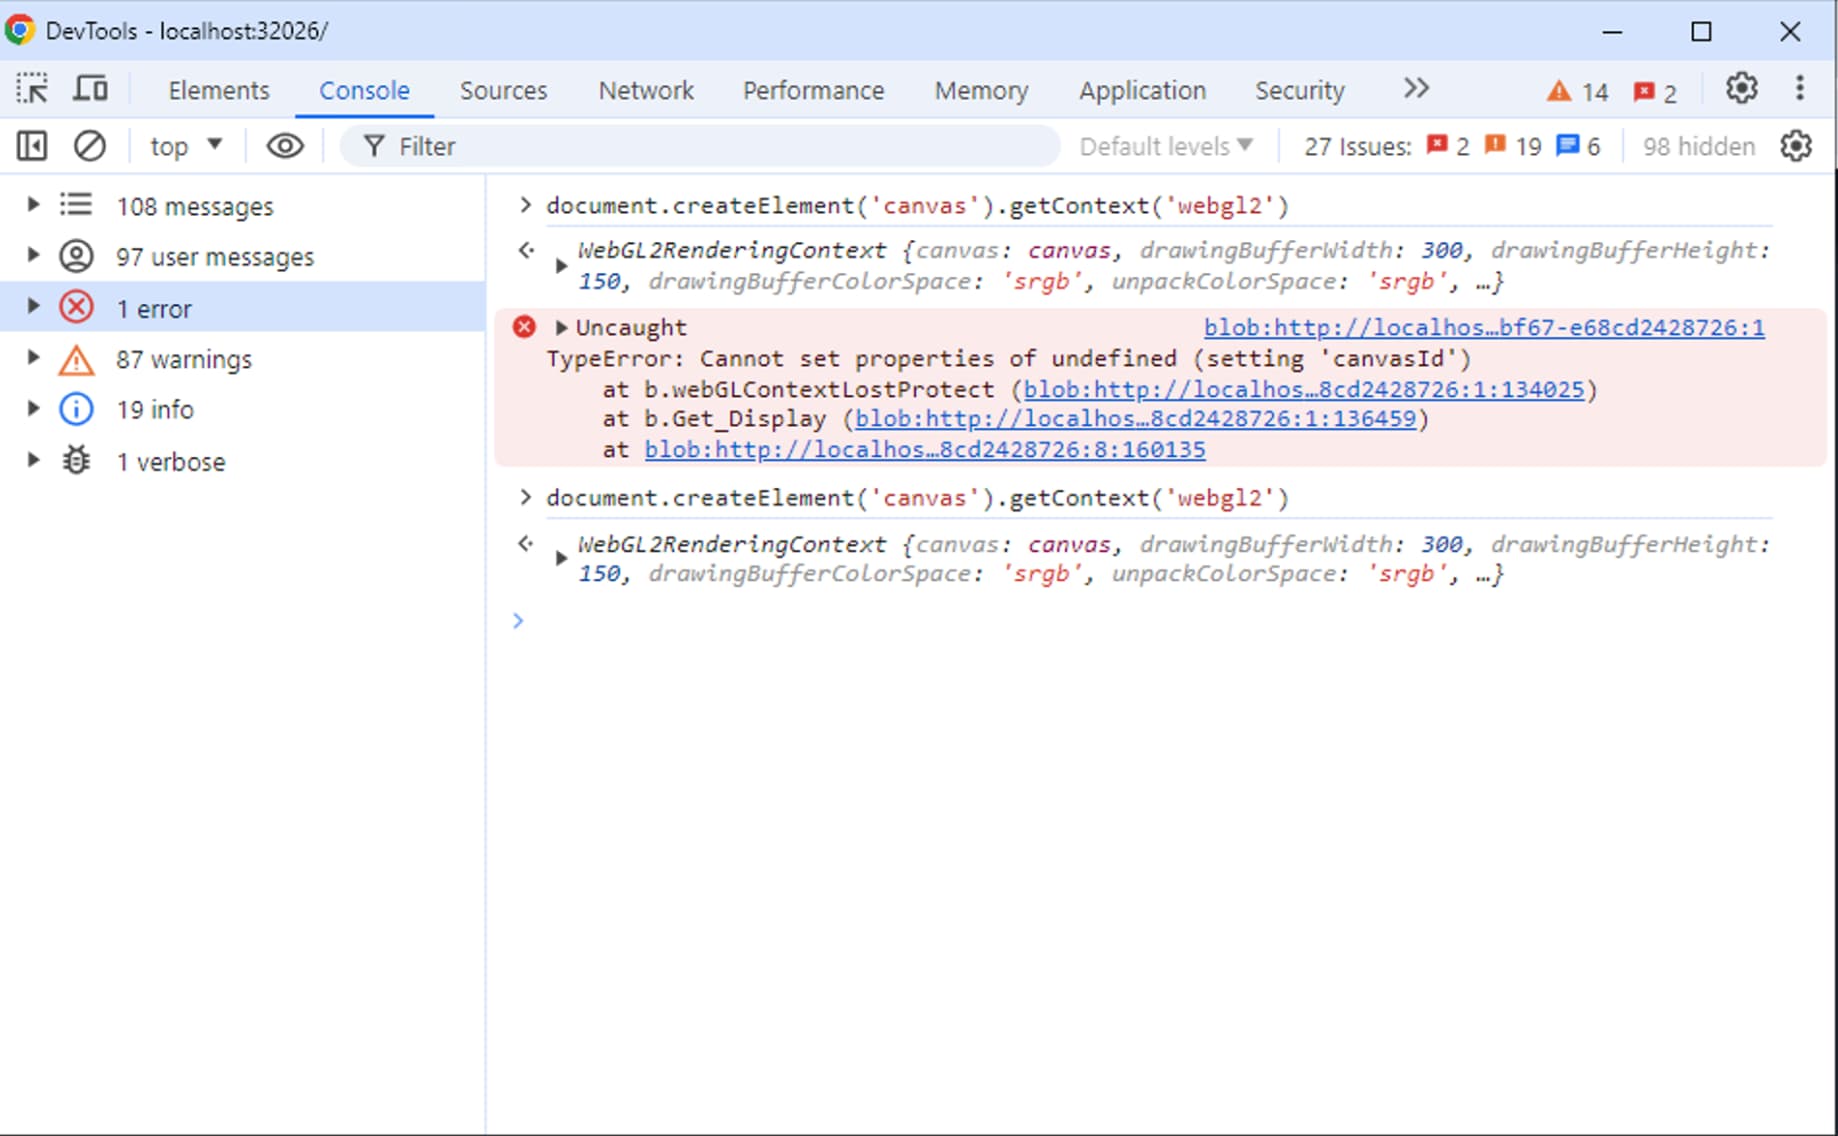Create live expression with eye icon
1838x1136 pixels.
click(x=284, y=146)
